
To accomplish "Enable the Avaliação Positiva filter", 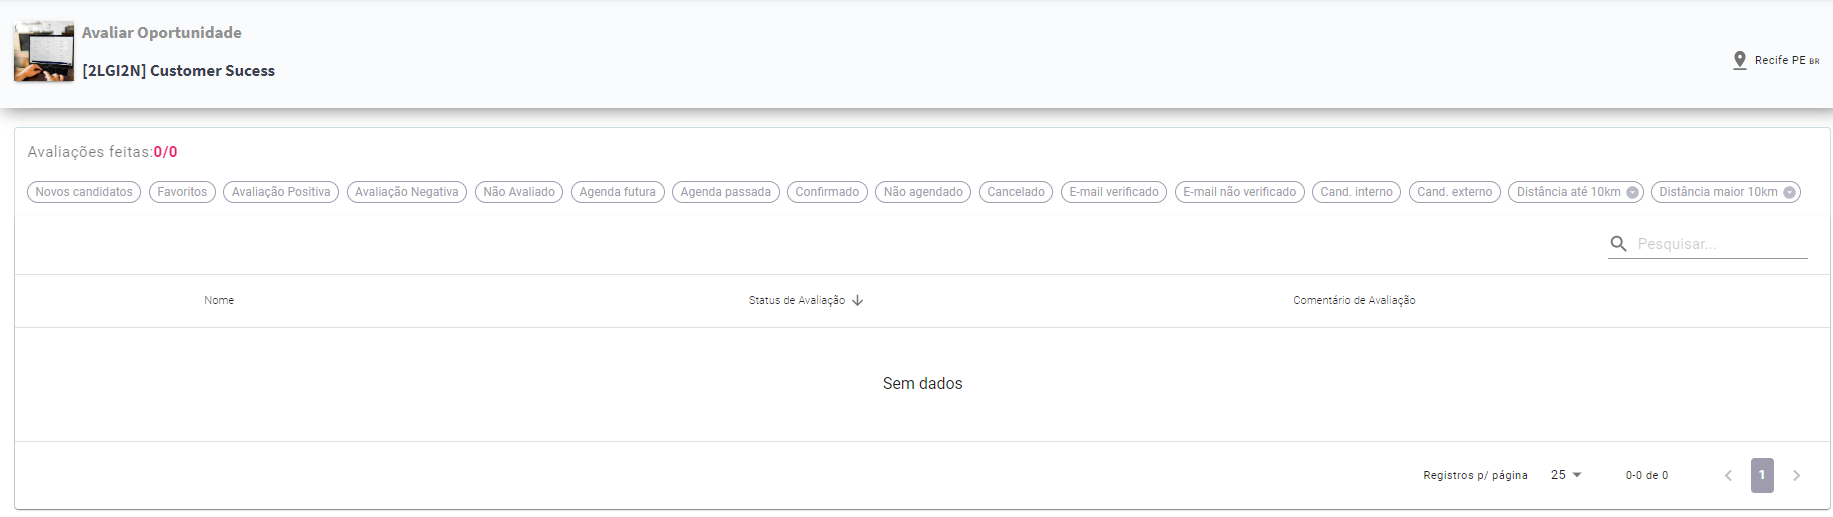I will tap(281, 192).
